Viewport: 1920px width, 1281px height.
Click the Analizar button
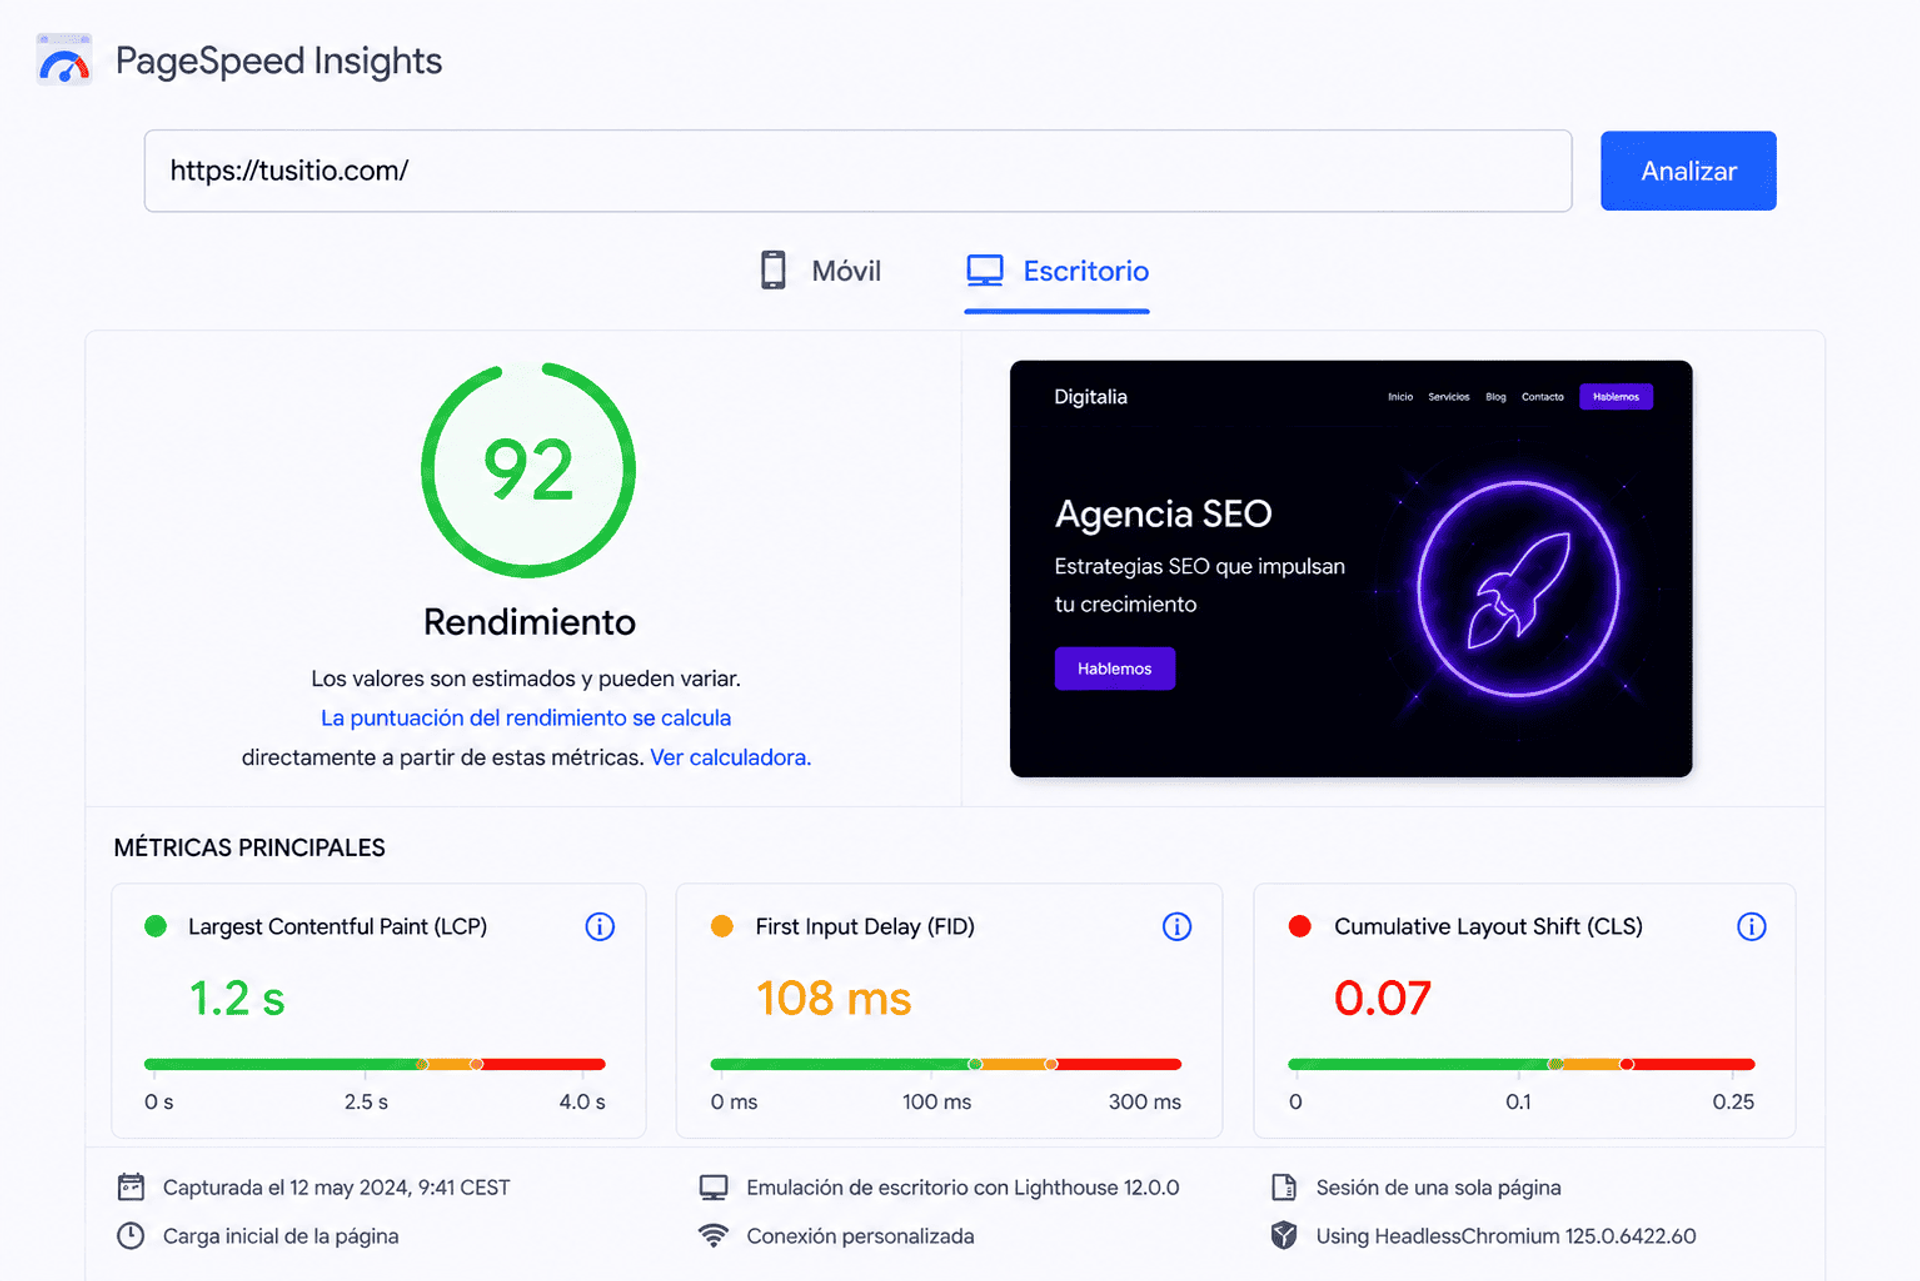1688,171
